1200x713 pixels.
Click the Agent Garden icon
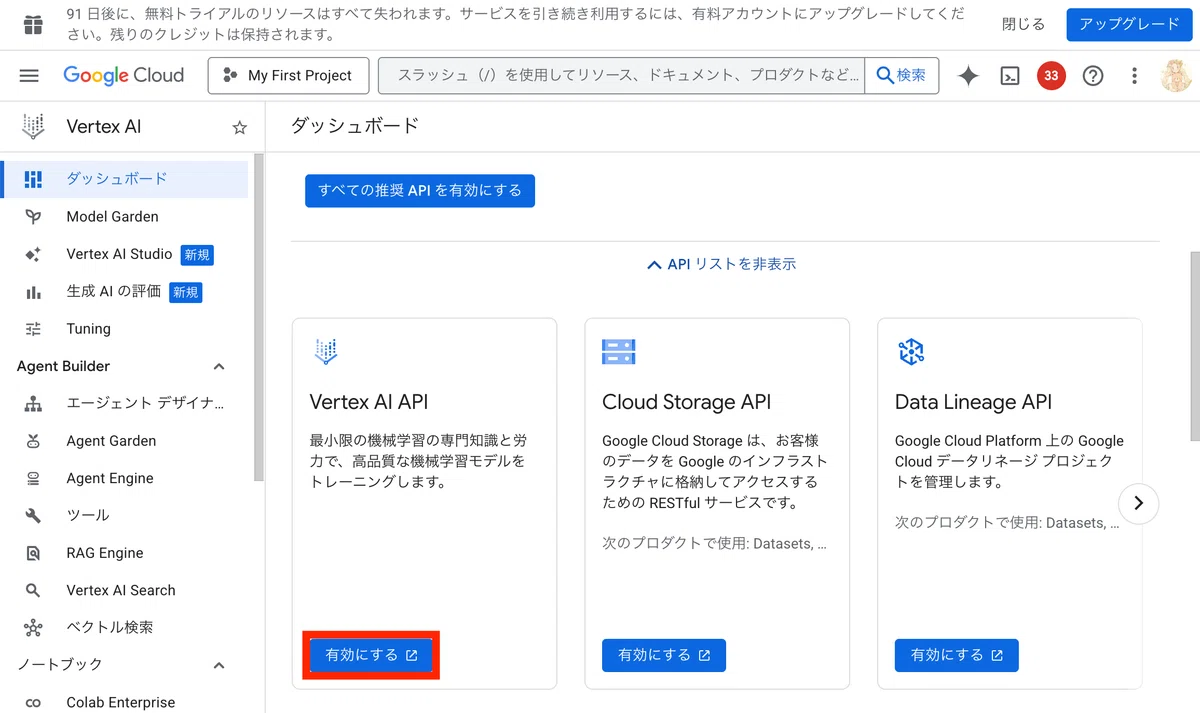33,441
